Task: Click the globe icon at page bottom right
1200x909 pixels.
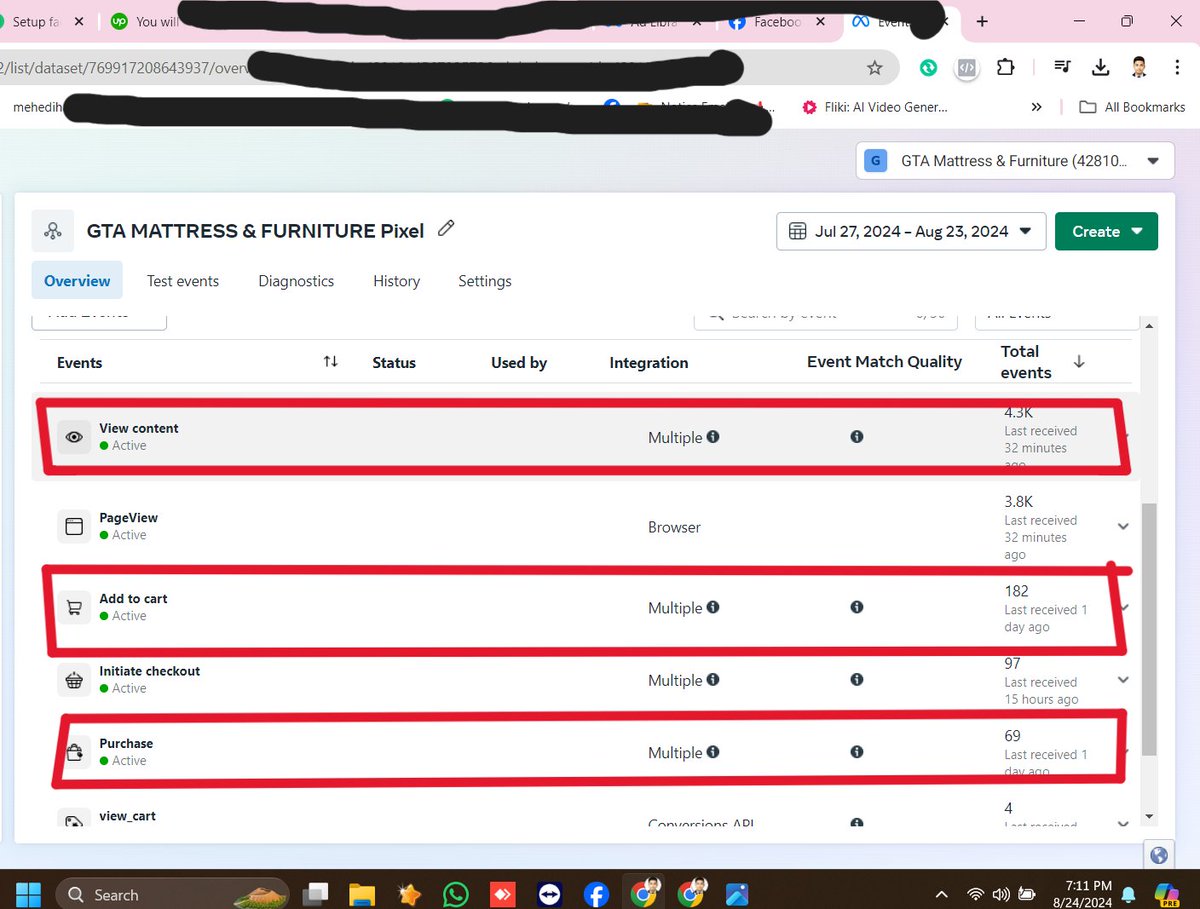Action: tap(1159, 855)
